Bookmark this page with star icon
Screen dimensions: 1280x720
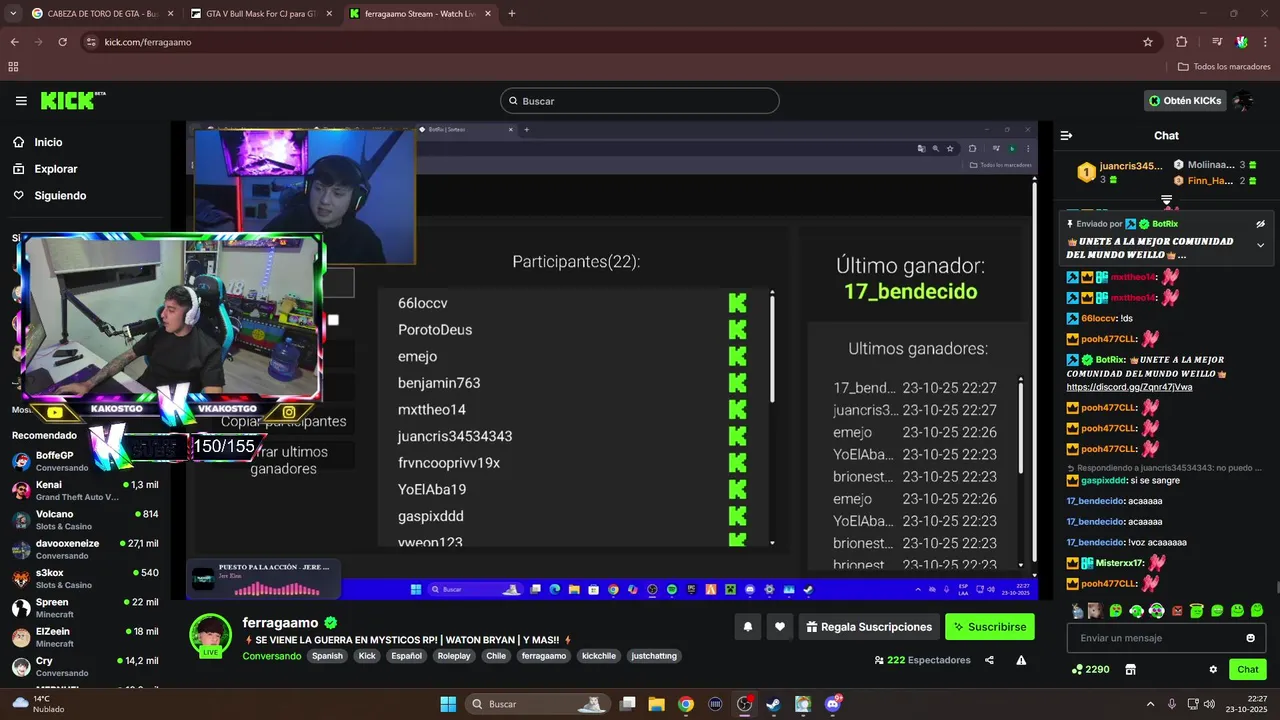pyautogui.click(x=1148, y=42)
